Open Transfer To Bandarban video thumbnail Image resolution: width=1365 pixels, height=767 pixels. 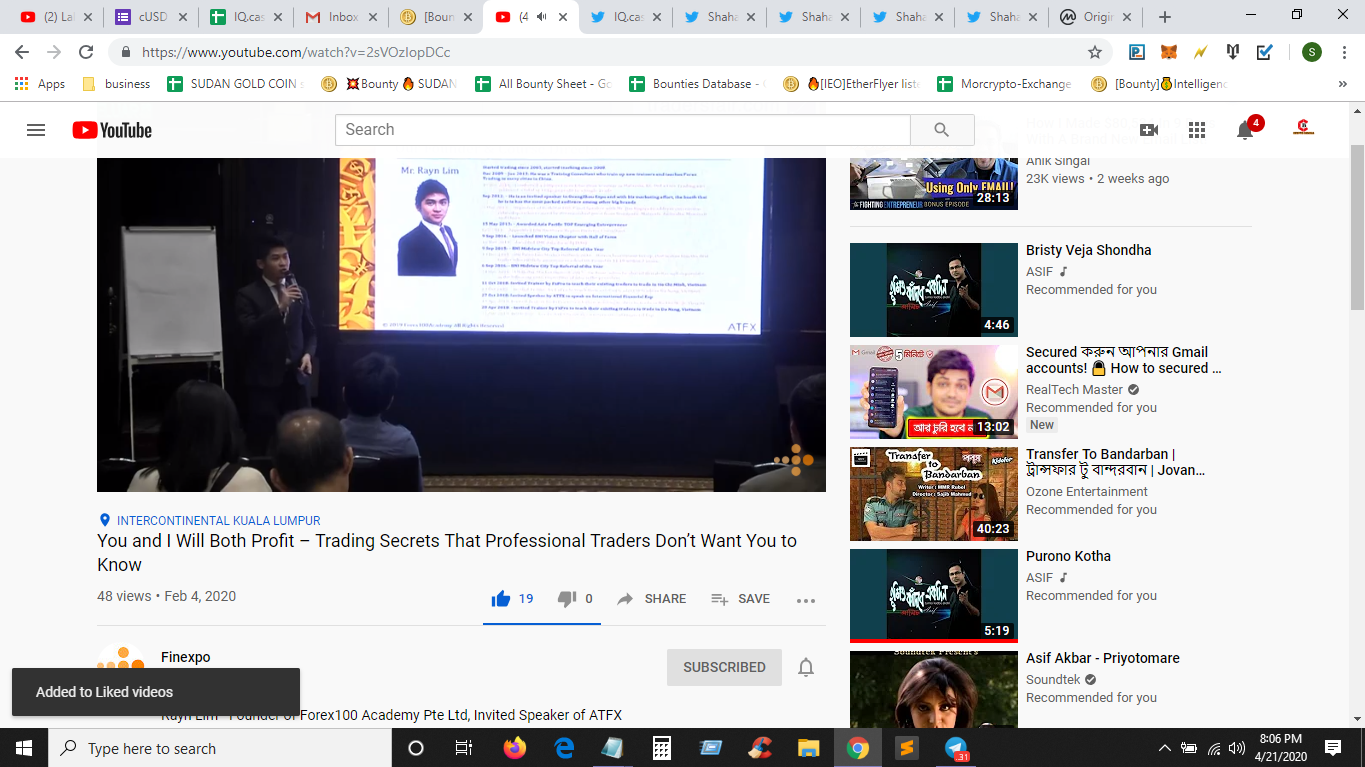pyautogui.click(x=934, y=494)
